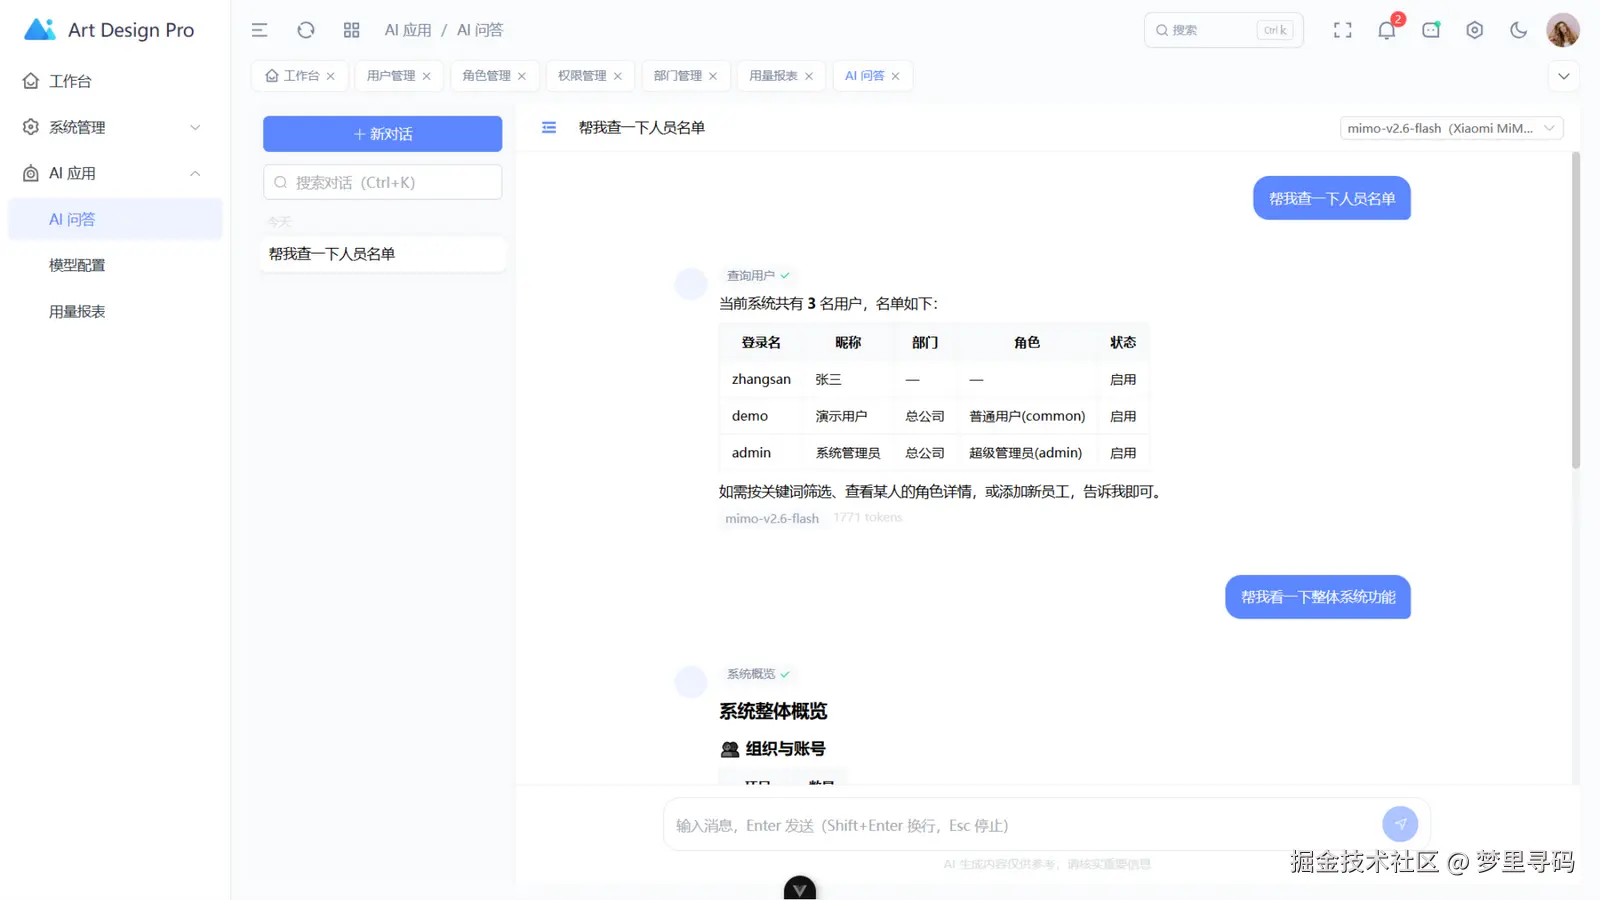The width and height of the screenshot is (1600, 900).
Task: Open the tab list dropdown chevron
Action: point(1564,76)
